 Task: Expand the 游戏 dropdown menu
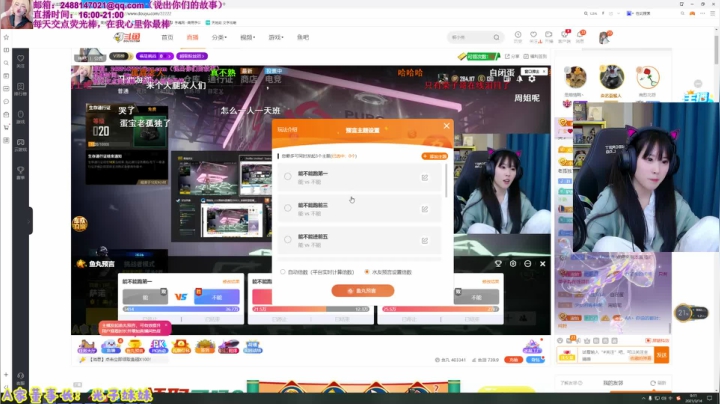click(276, 37)
